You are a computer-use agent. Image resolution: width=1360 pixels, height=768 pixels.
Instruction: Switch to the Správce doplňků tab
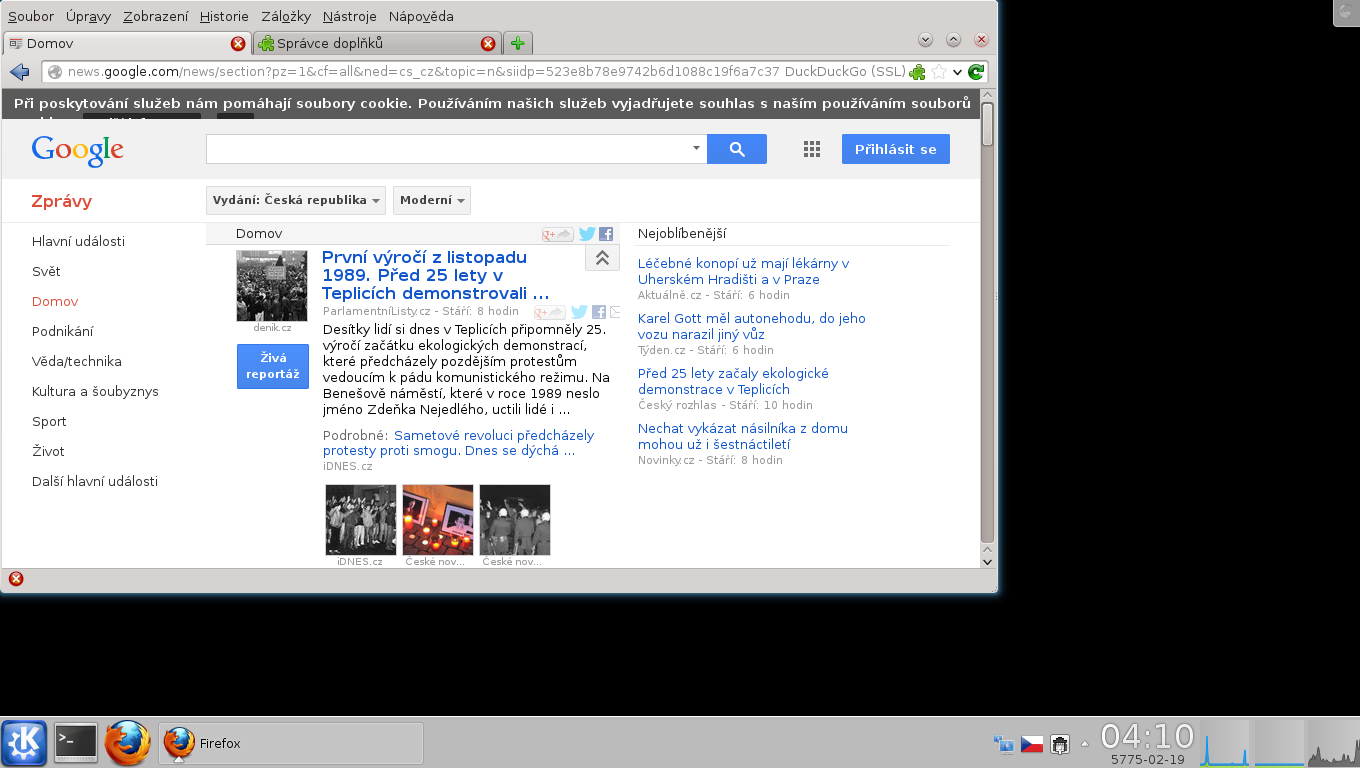coord(377,43)
